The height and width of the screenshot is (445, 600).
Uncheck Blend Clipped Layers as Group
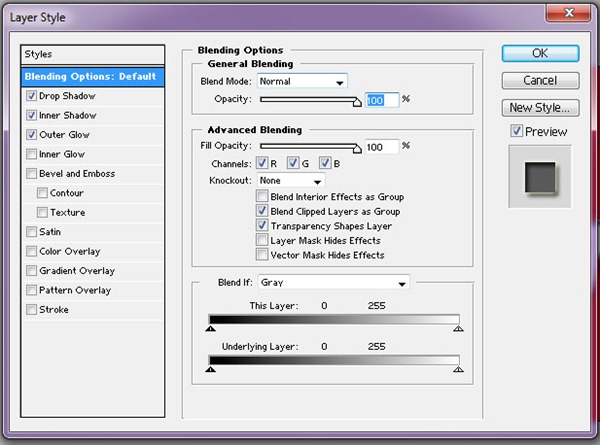pos(262,211)
